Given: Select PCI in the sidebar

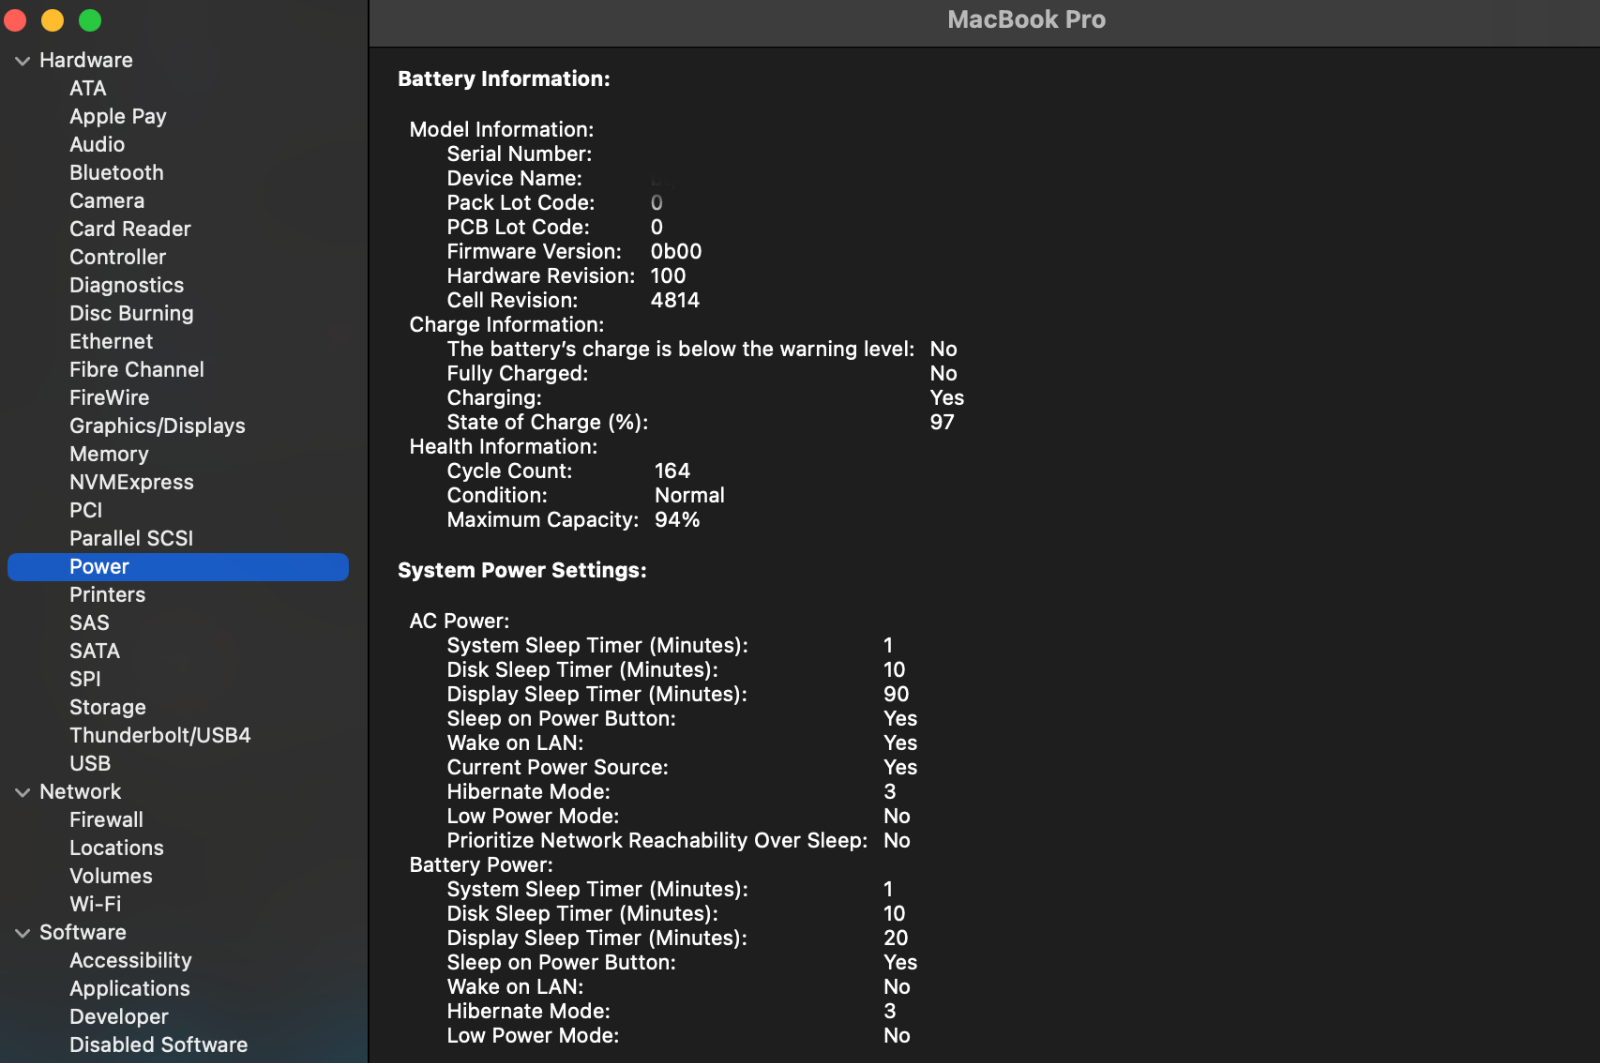Looking at the screenshot, I should pyautogui.click(x=86, y=510).
